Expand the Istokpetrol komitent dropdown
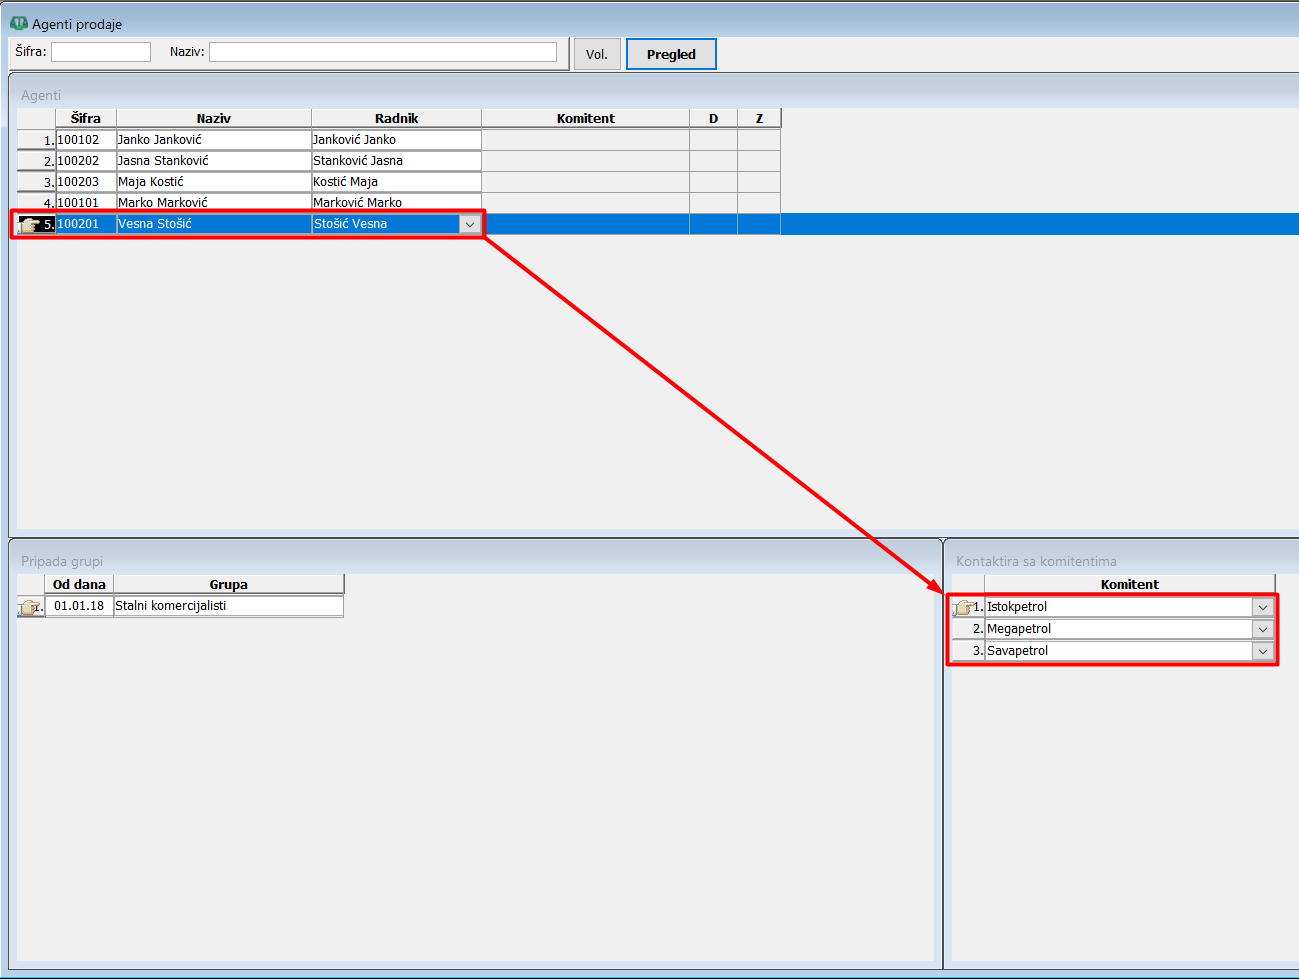The height and width of the screenshot is (980, 1299). click(1263, 607)
